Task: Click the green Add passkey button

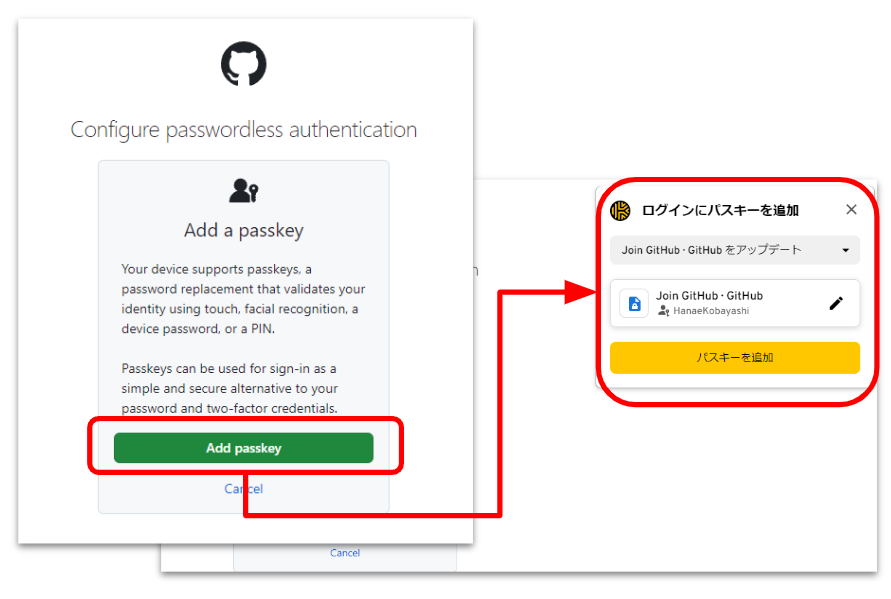Action: click(244, 448)
